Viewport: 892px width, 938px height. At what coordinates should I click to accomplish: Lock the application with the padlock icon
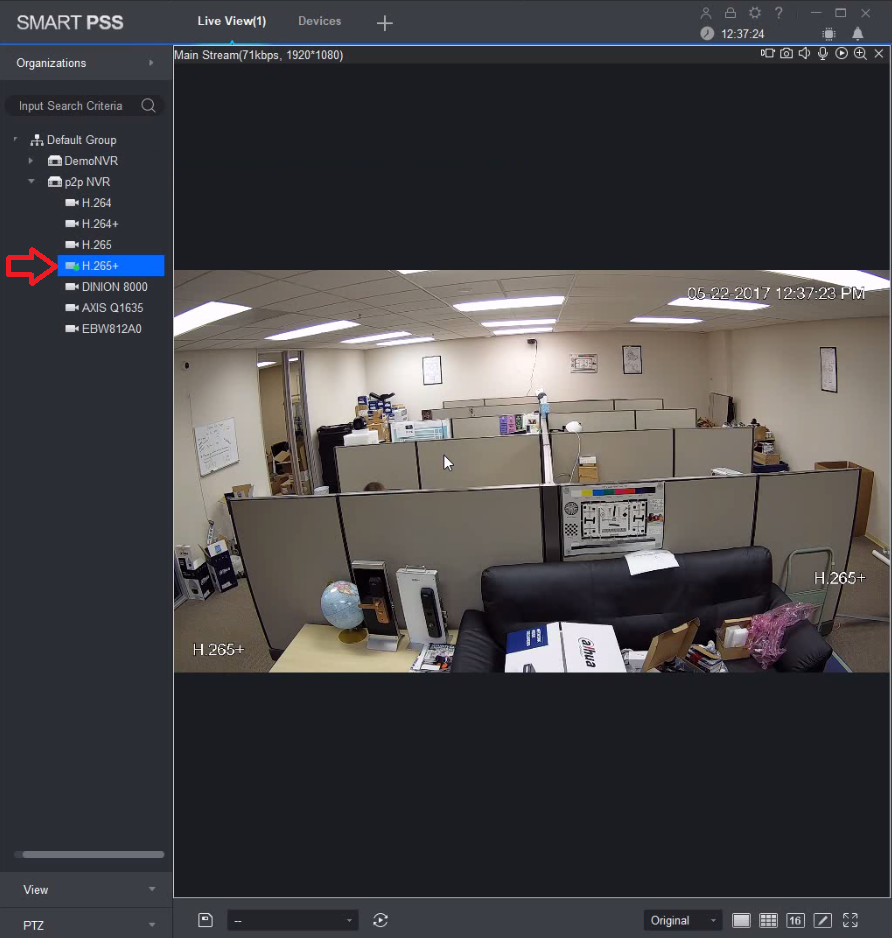click(x=730, y=13)
